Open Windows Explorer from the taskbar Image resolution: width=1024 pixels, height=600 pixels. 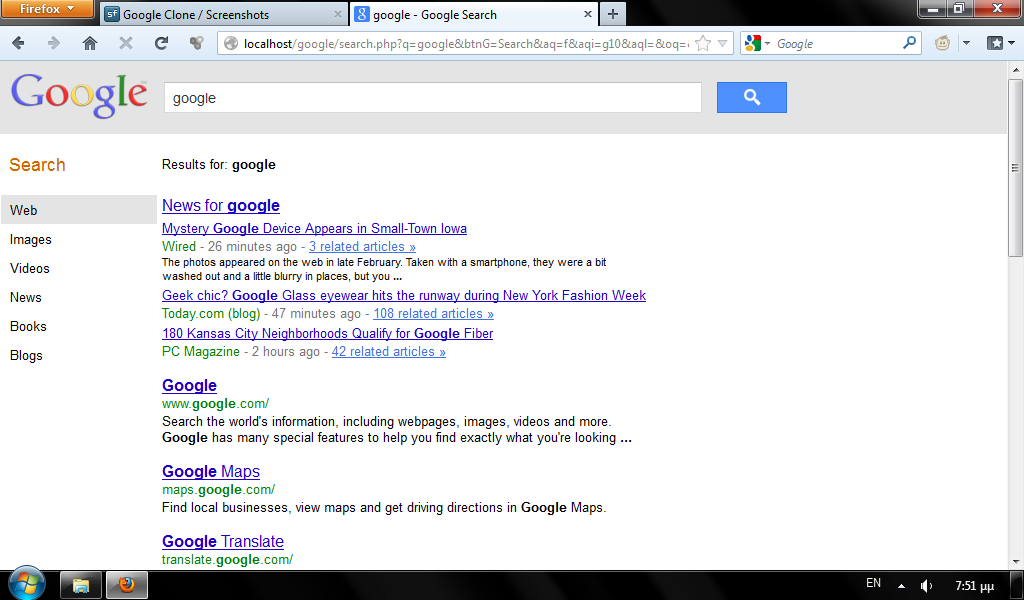pos(80,585)
